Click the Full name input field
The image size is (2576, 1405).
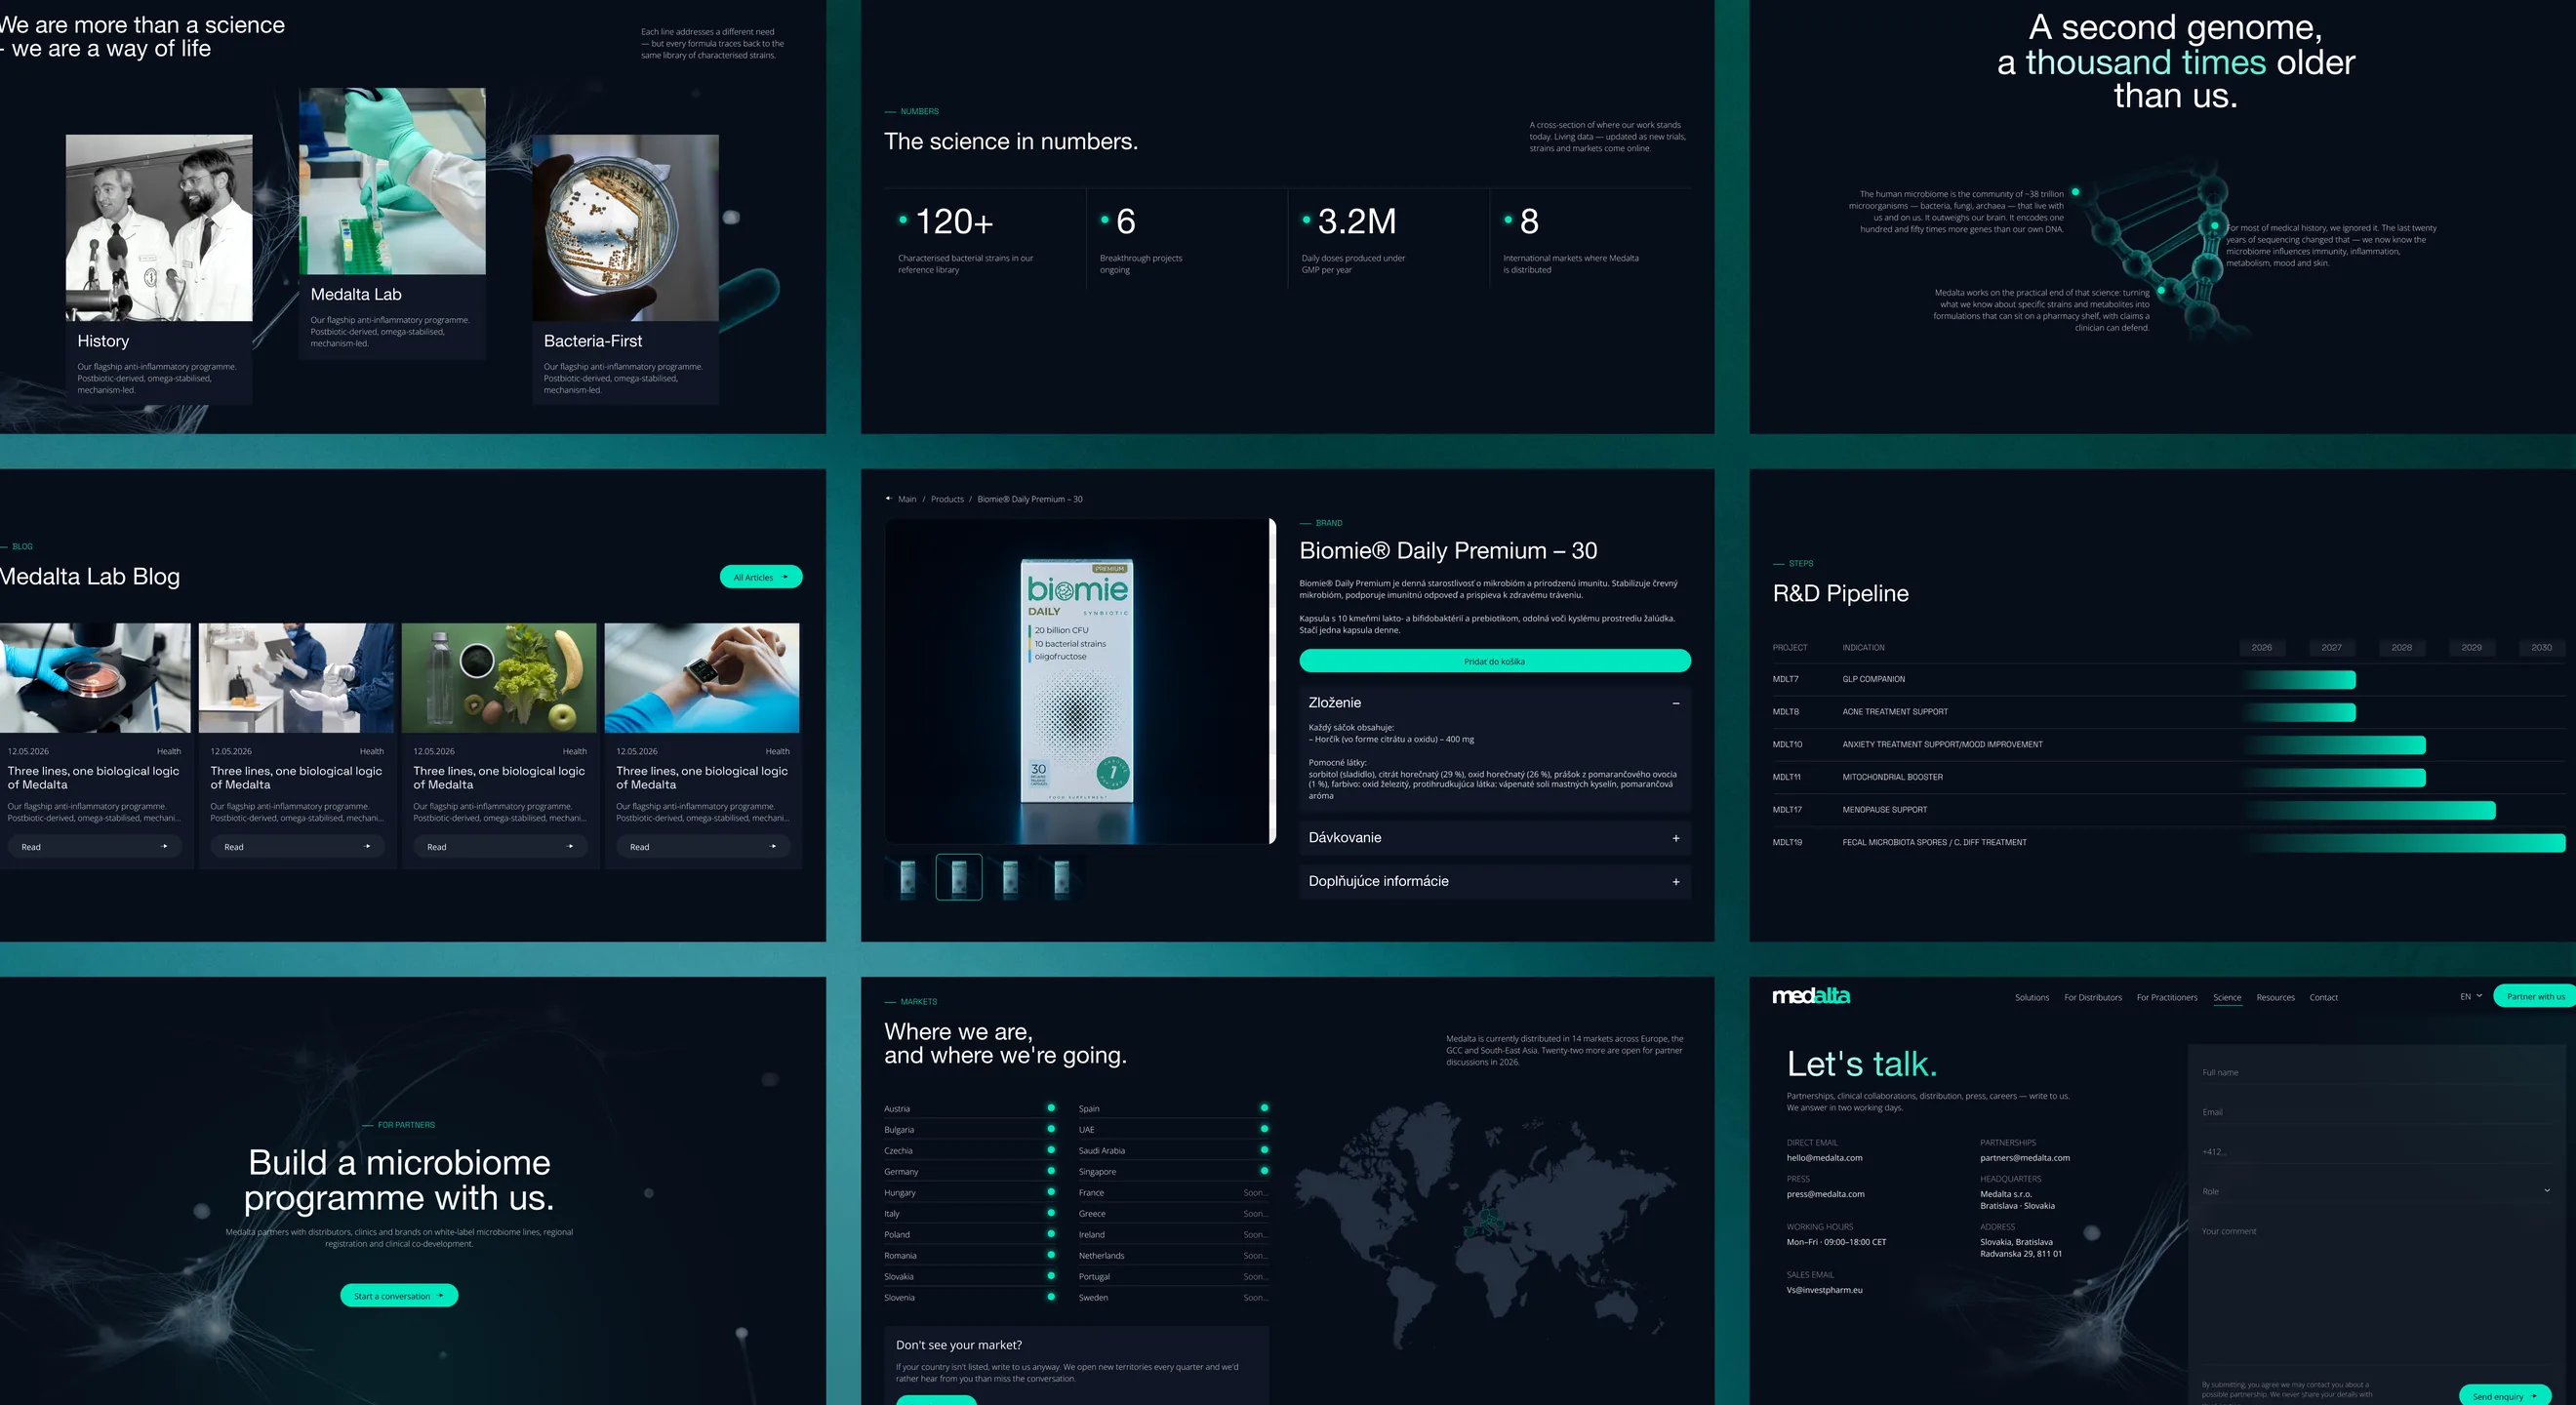[2376, 1072]
